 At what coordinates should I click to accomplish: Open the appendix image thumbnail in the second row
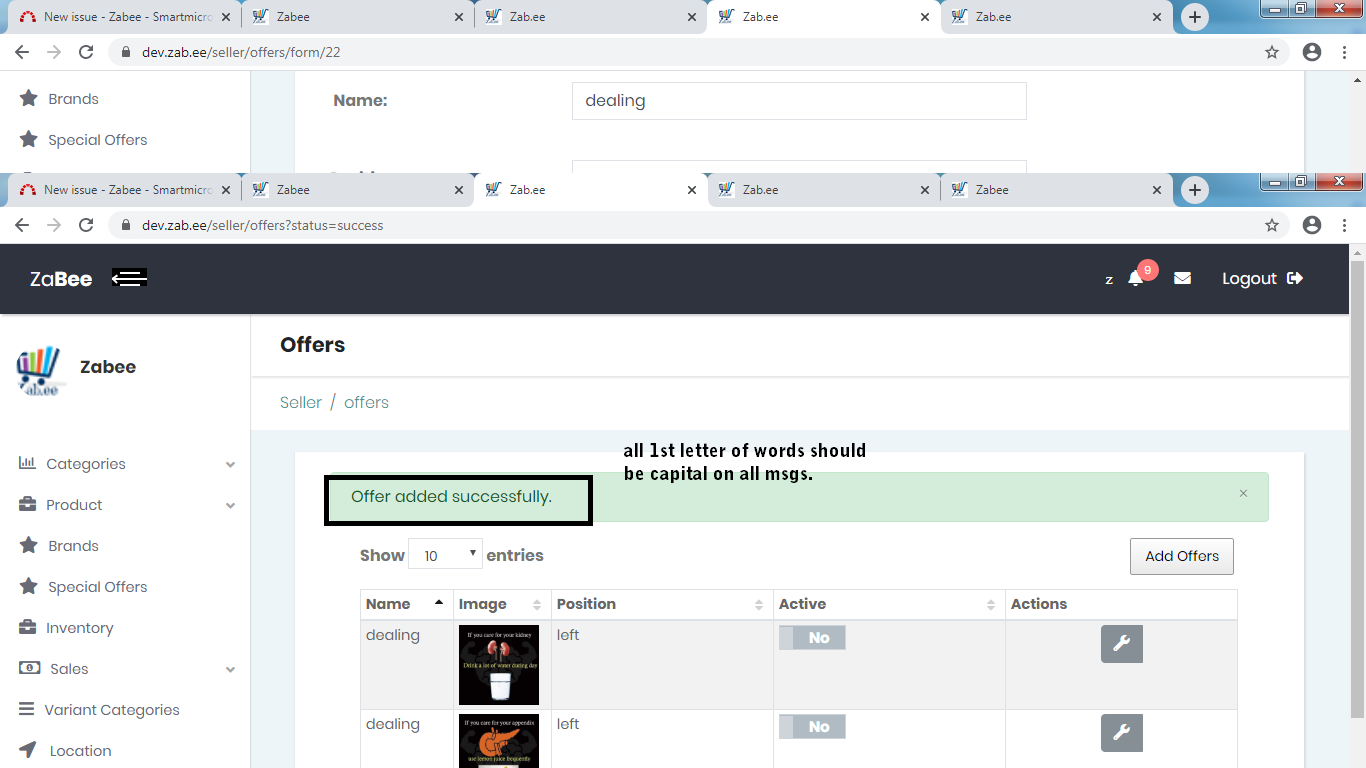(x=499, y=741)
